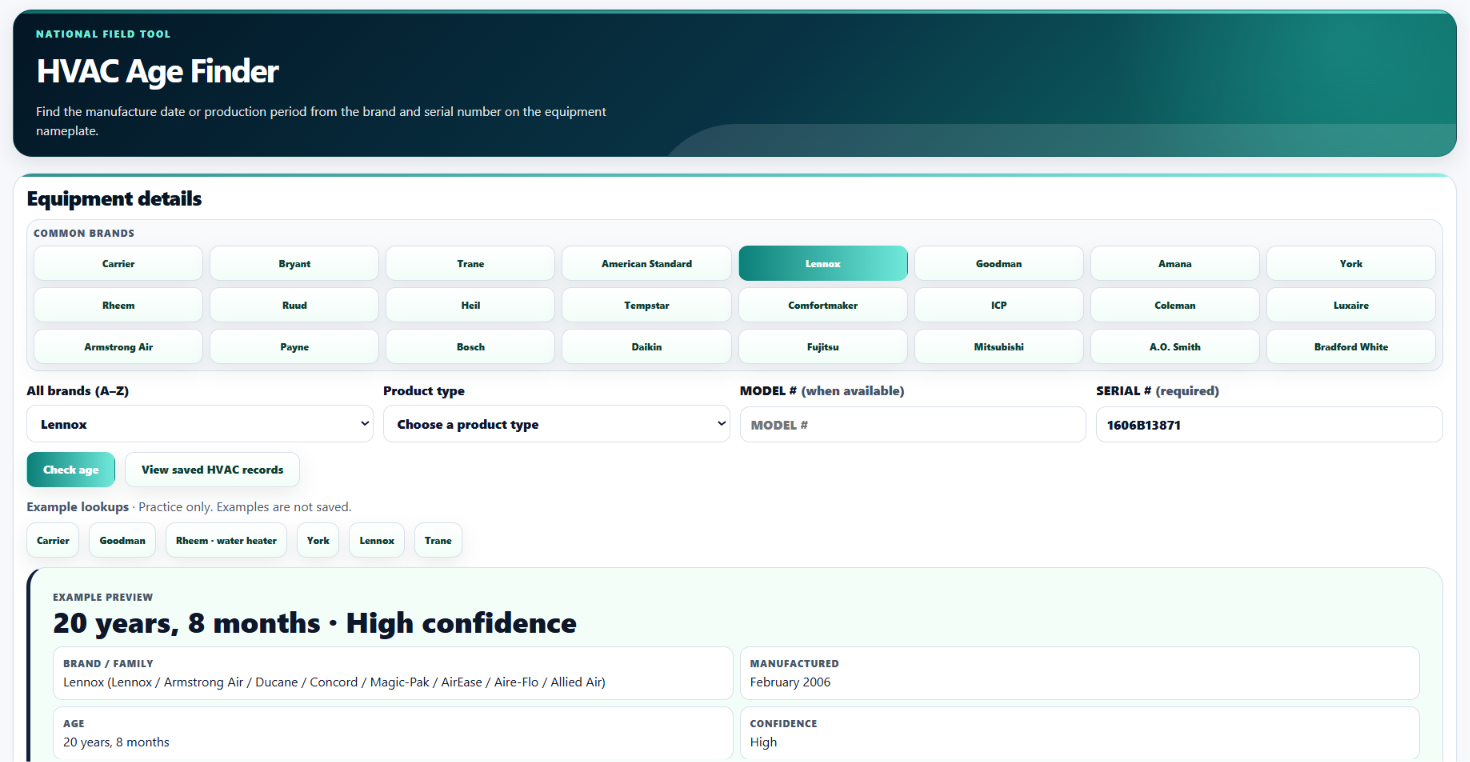Open the All brands (A–Z) dropdown
Image resolution: width=1470 pixels, height=762 pixels.
200,424
